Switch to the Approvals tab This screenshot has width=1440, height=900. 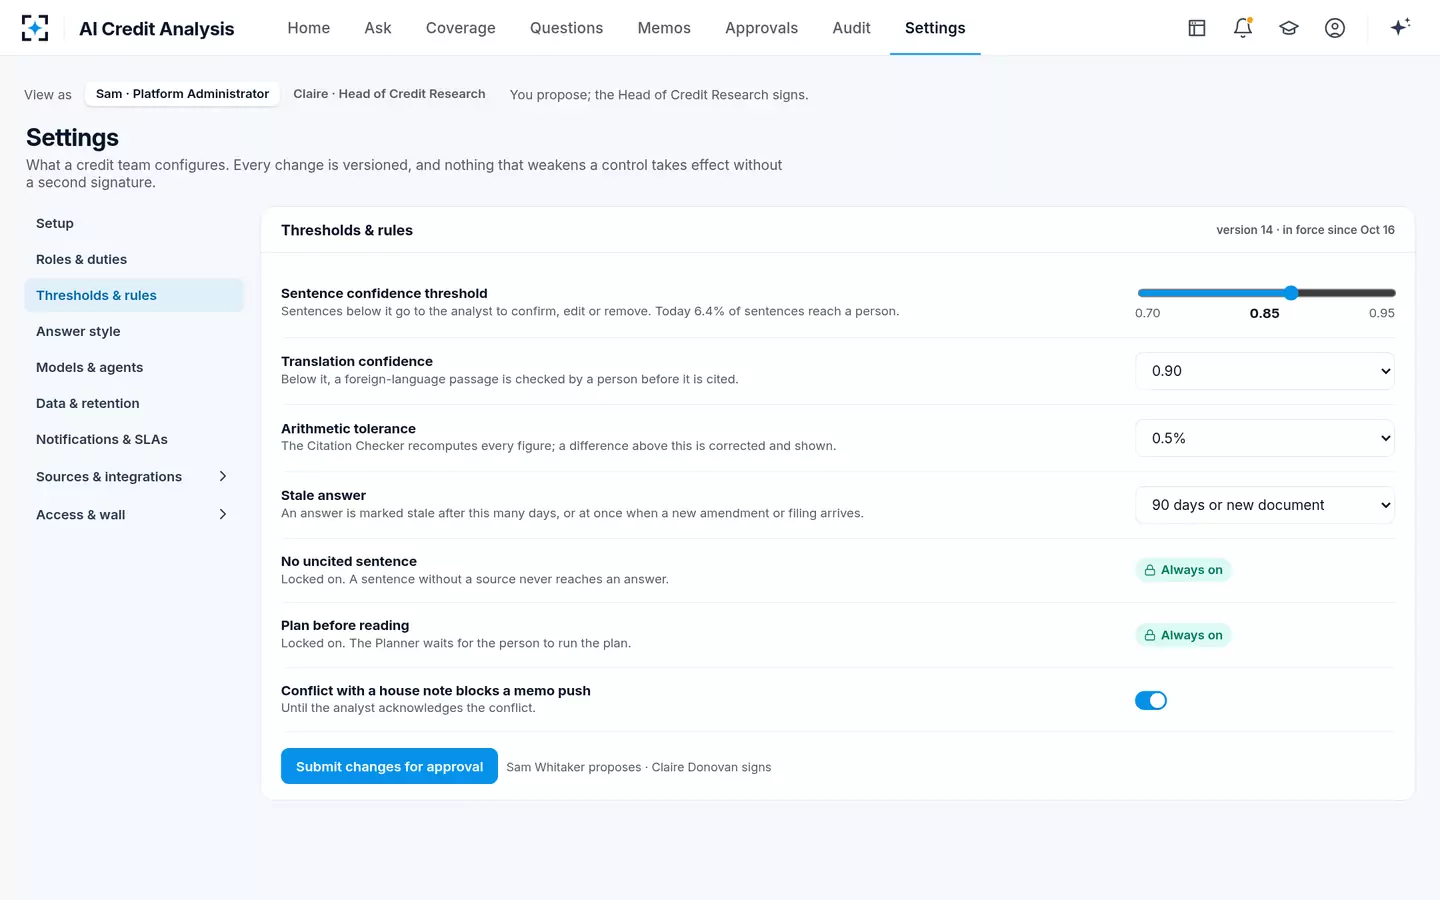pyautogui.click(x=762, y=28)
